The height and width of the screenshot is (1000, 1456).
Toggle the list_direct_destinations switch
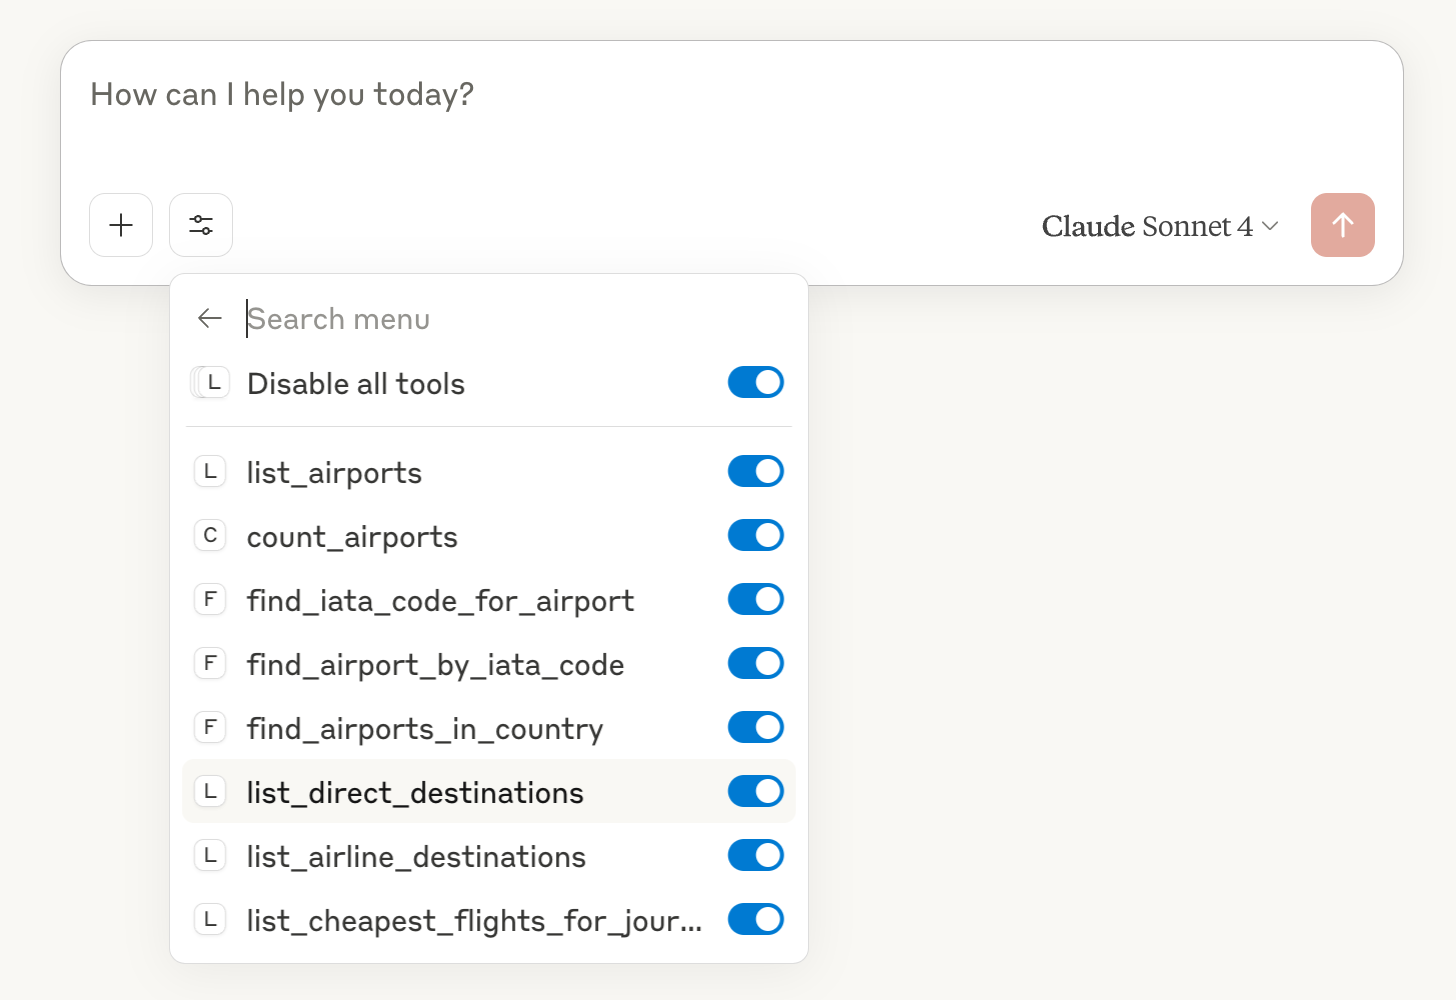click(x=755, y=791)
